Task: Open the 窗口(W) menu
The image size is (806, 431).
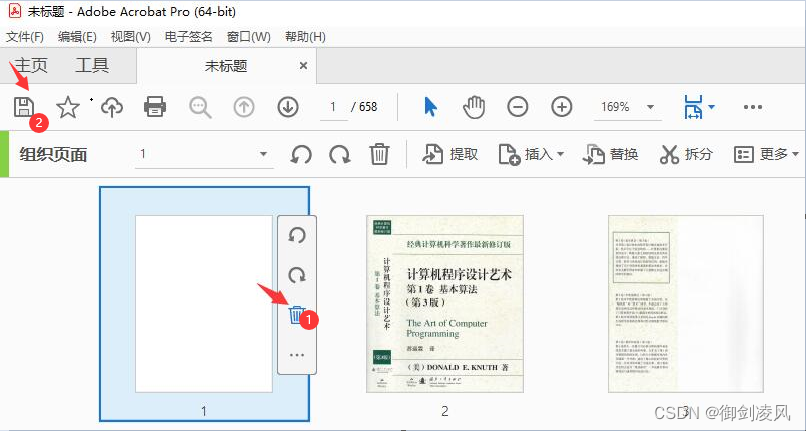Action: (248, 37)
